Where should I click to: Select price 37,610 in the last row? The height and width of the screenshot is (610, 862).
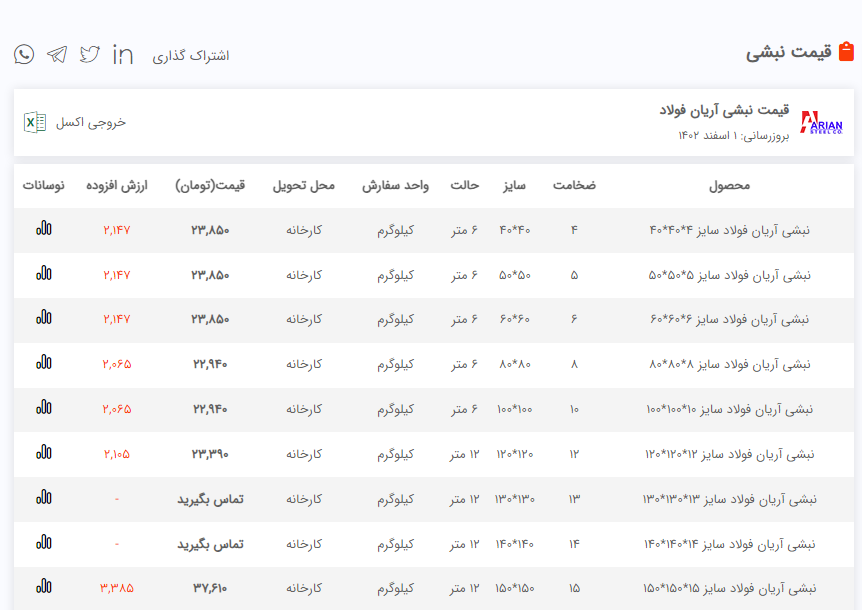point(210,588)
